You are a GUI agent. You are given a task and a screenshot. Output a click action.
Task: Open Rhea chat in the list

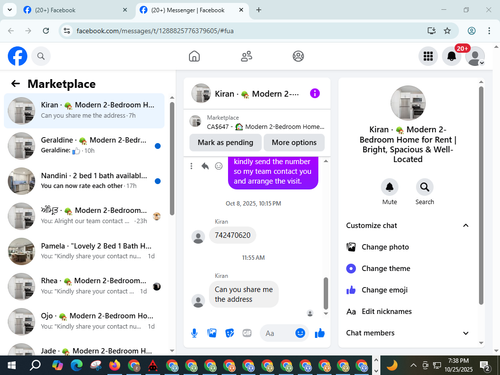coord(84,286)
